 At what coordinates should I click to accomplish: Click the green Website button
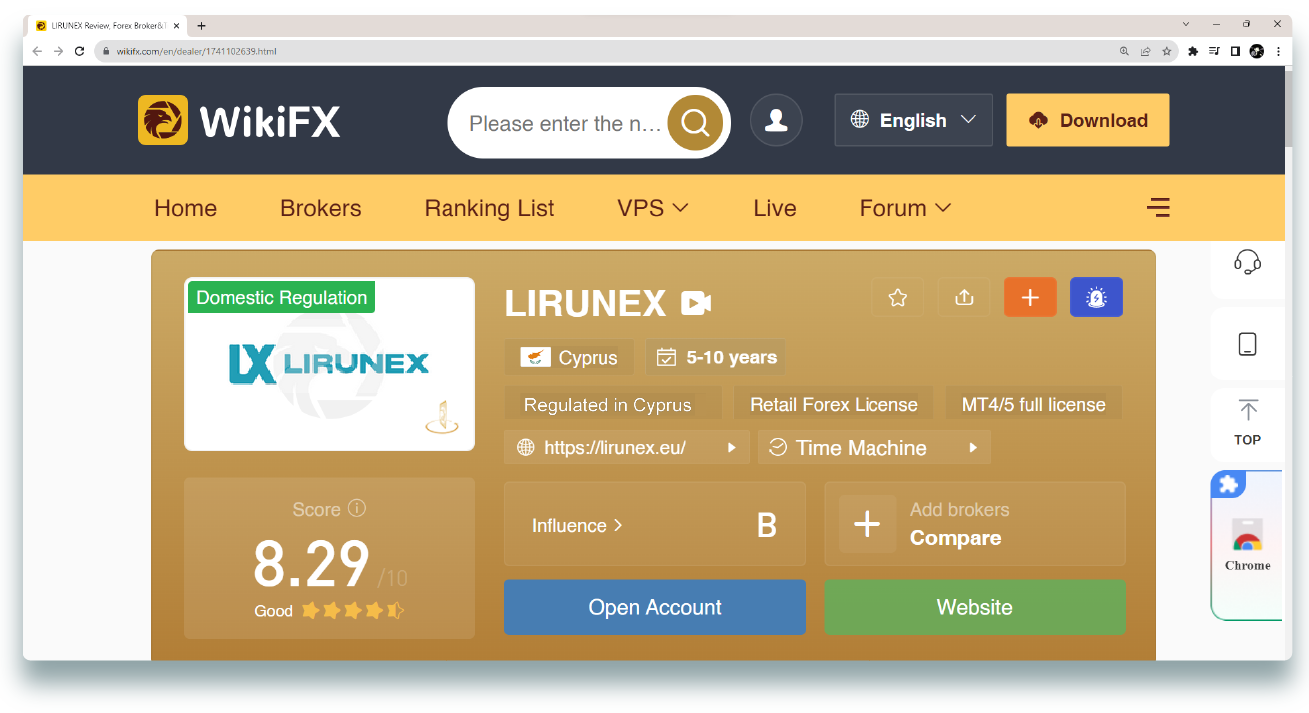pyautogui.click(x=975, y=607)
